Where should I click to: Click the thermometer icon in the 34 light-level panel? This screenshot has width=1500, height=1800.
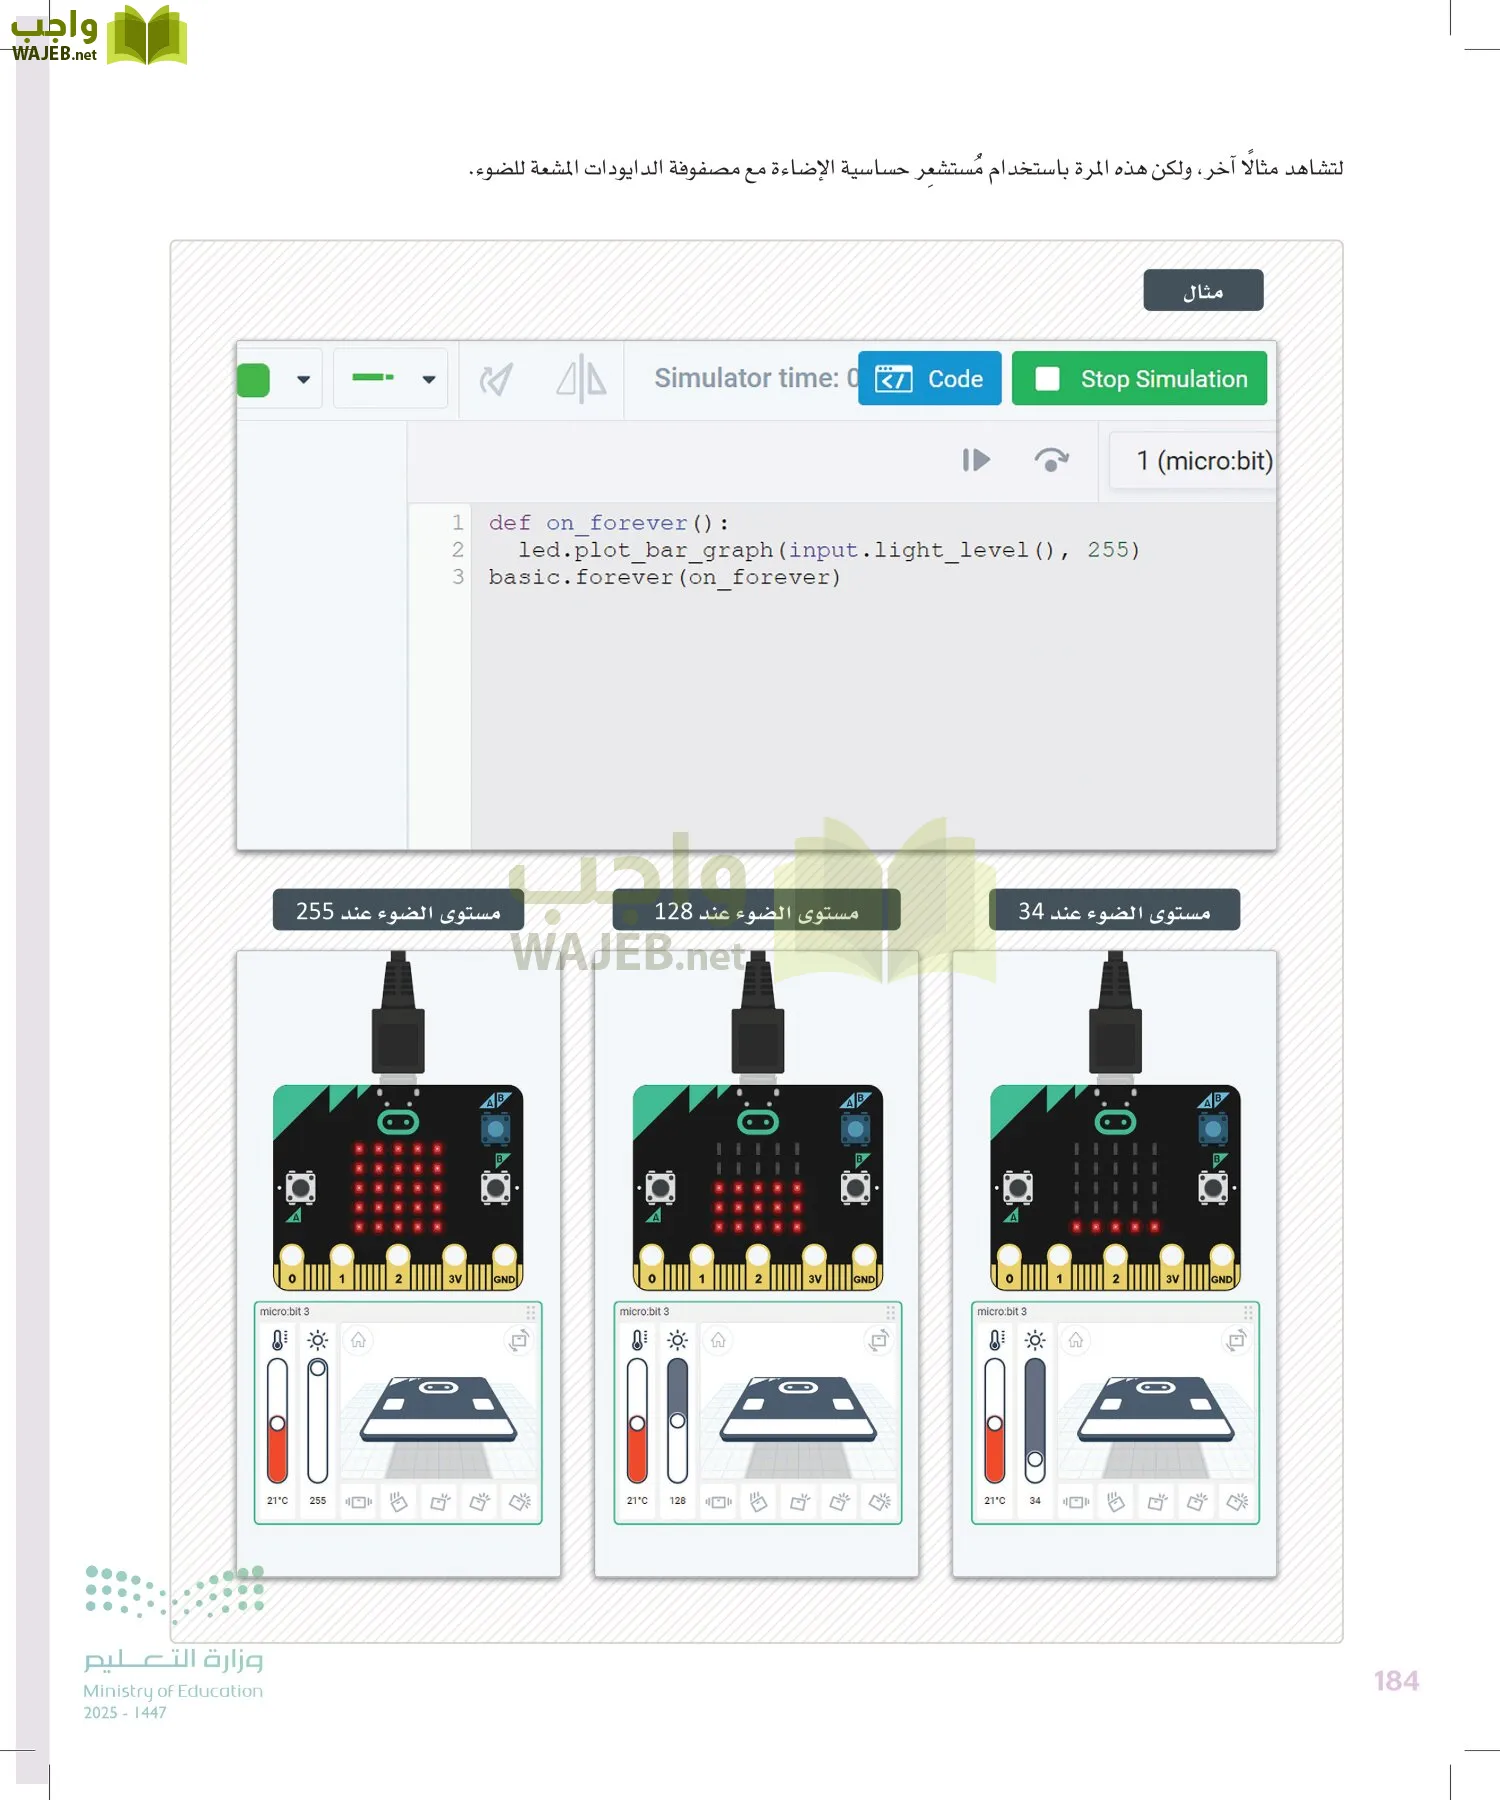(x=995, y=1340)
